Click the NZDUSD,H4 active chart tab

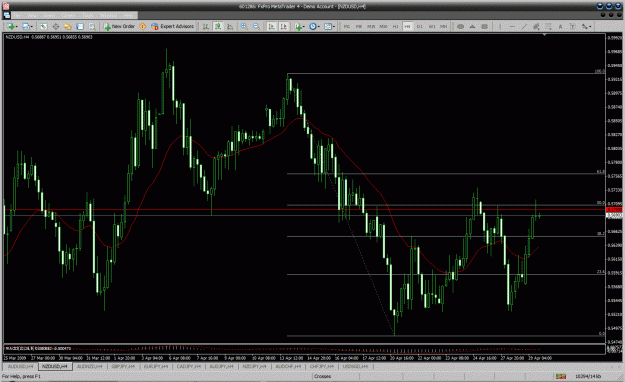55,366
